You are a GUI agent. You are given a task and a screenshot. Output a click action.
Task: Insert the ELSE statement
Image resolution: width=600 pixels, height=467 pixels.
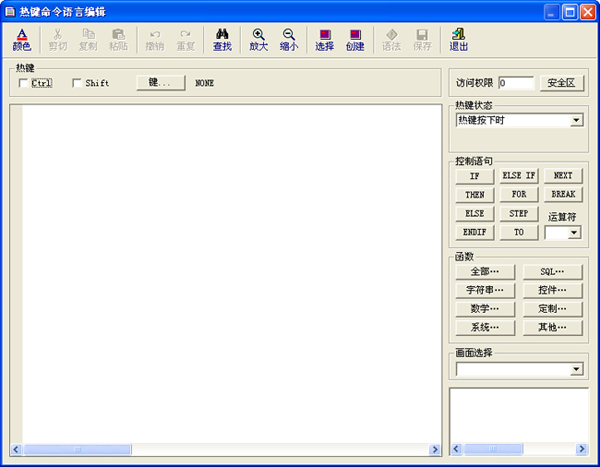(x=474, y=214)
